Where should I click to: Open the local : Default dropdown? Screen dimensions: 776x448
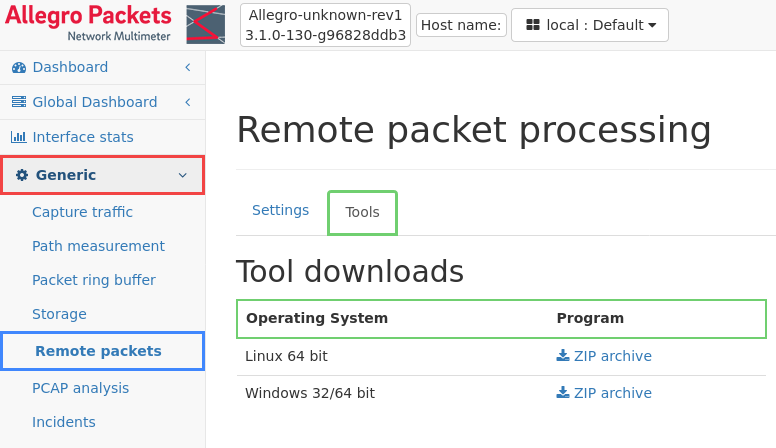tap(589, 25)
